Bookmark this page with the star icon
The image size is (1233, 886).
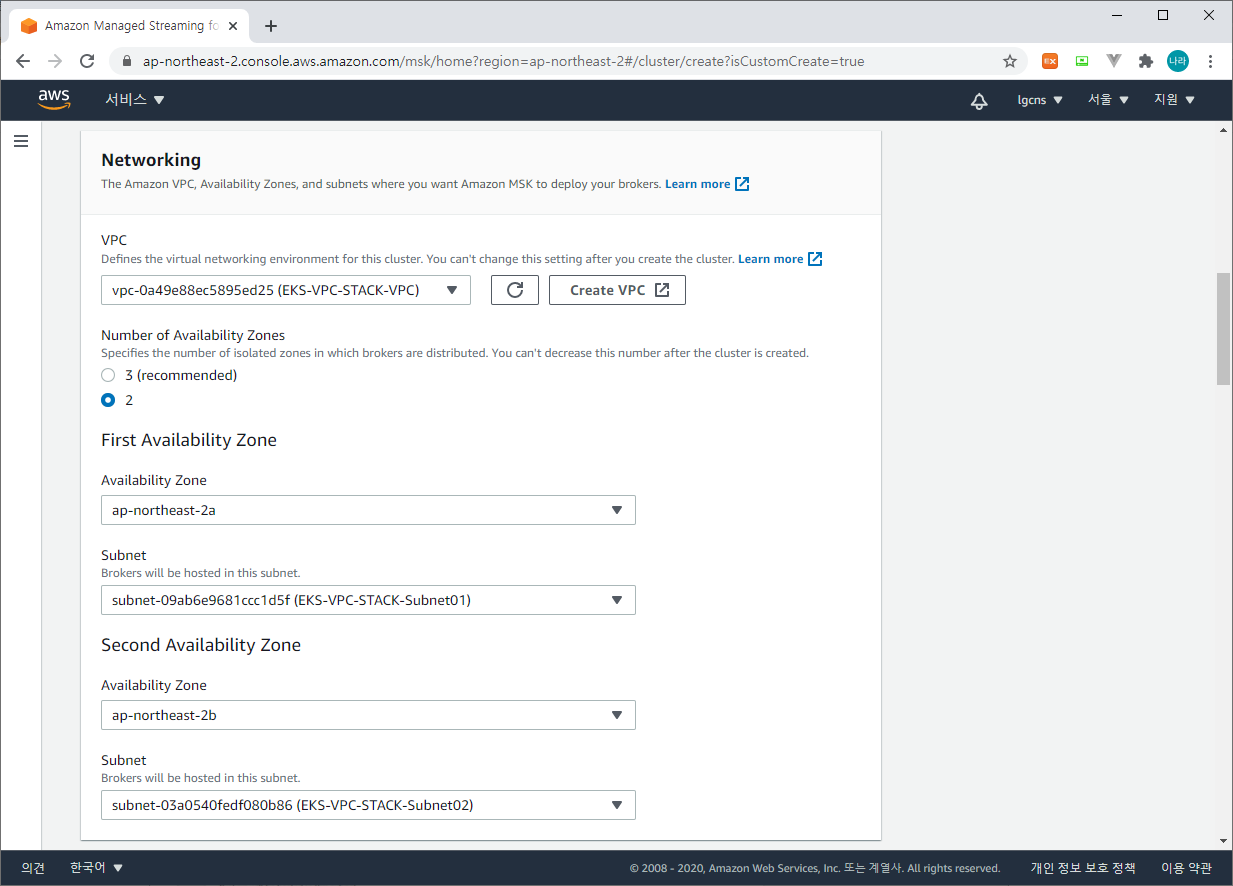[1010, 61]
